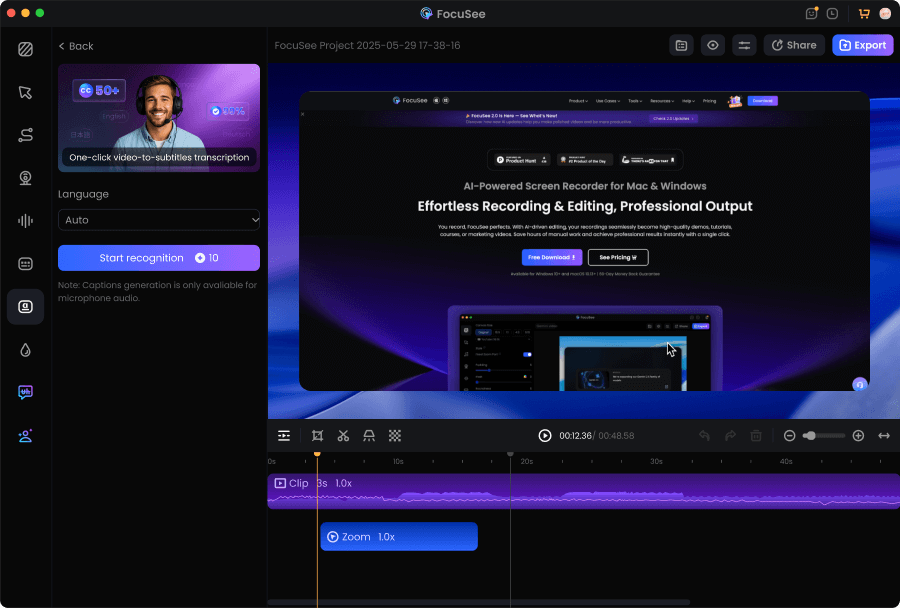Click the Export button

[862, 45]
